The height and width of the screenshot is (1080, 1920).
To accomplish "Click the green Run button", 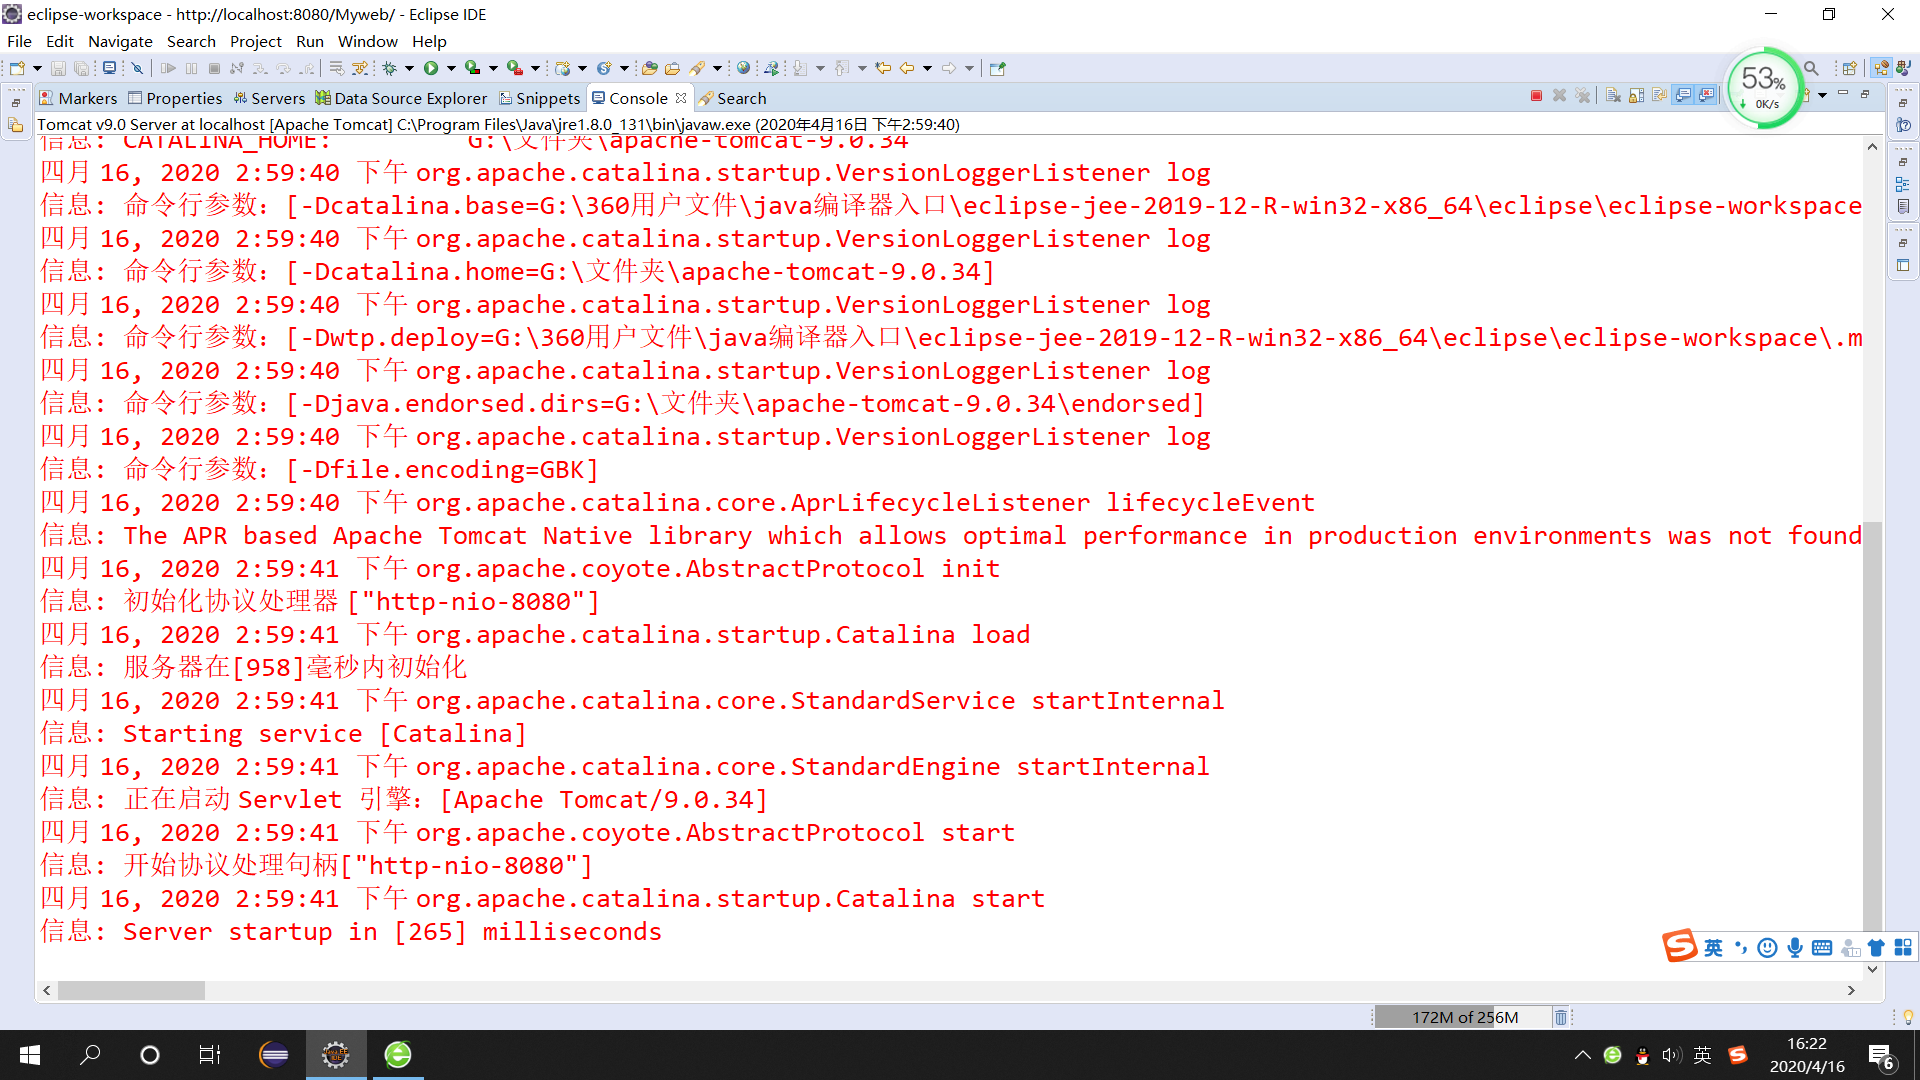I will click(431, 68).
